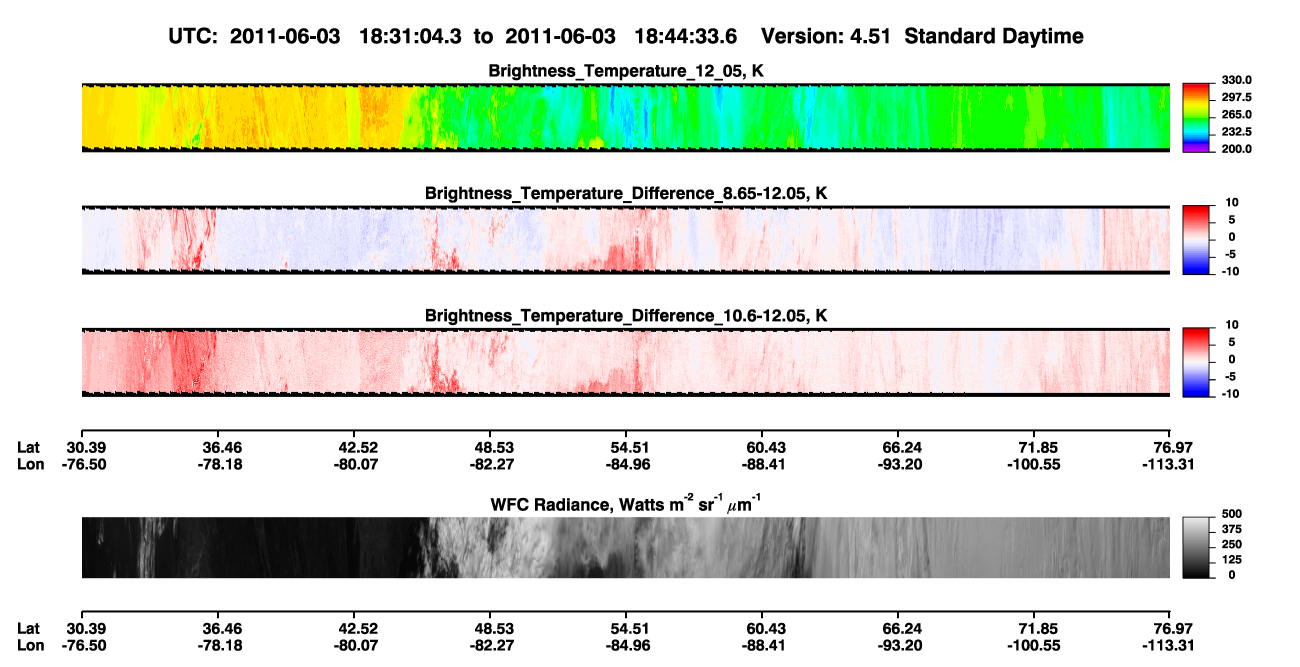Click the 42.52 latitude label under the difference panels

click(359, 447)
